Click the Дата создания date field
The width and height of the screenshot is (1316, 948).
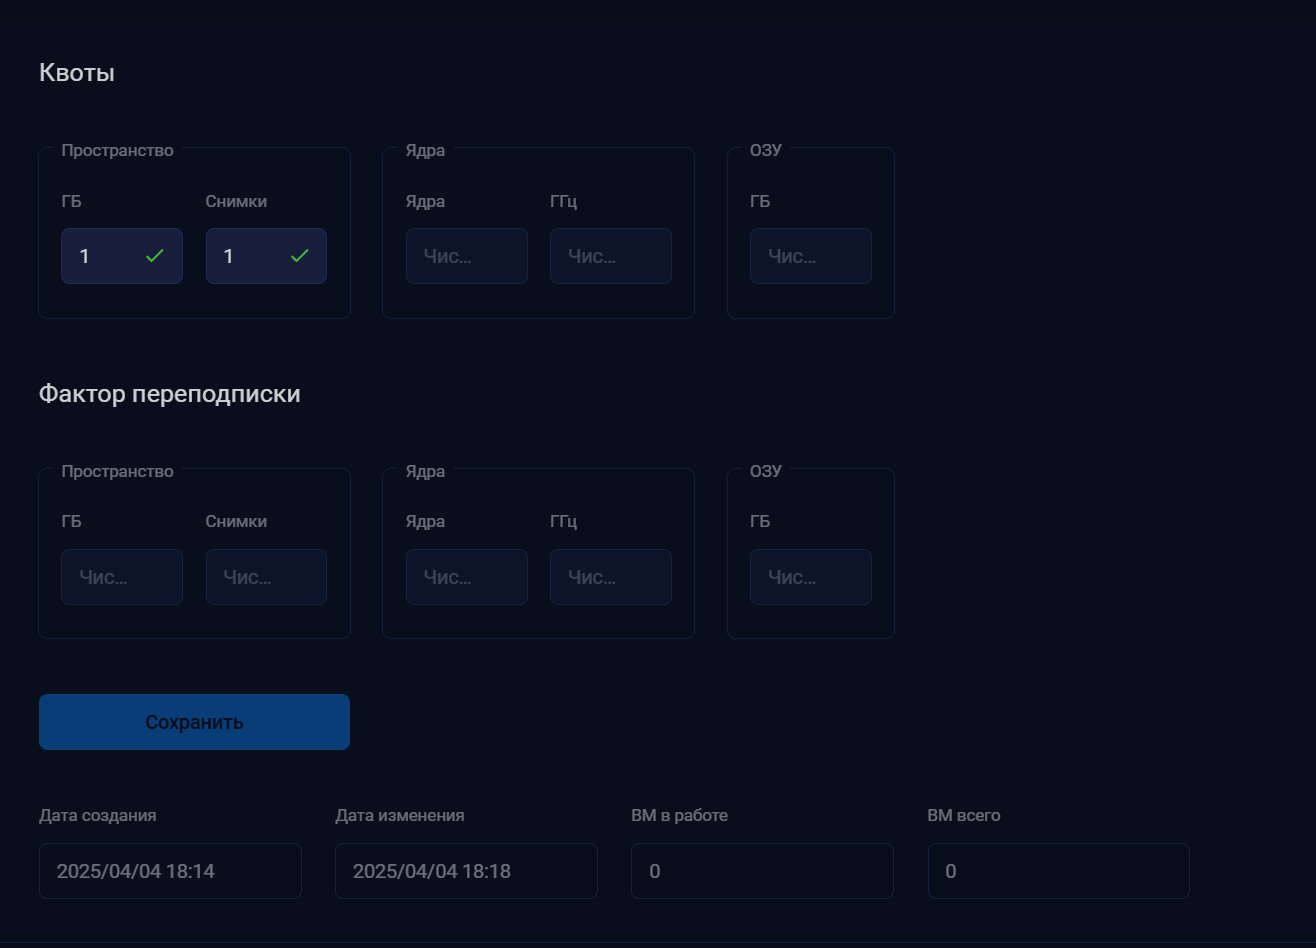pyautogui.click(x=170, y=871)
